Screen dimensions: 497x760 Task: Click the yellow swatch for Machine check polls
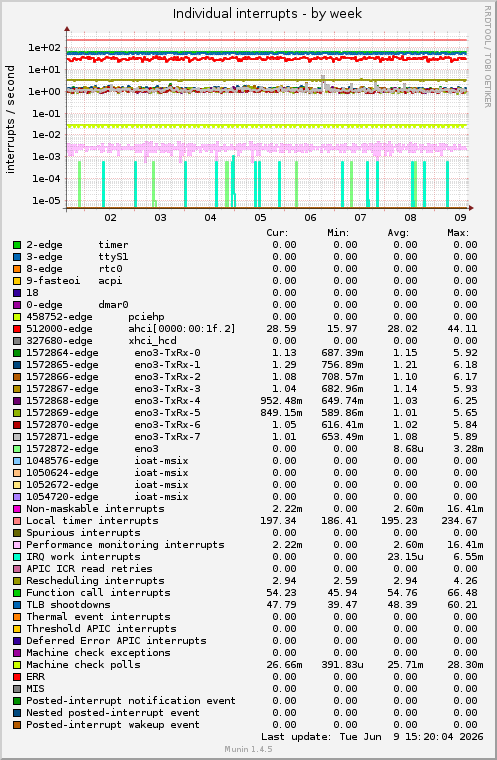pos(17,665)
